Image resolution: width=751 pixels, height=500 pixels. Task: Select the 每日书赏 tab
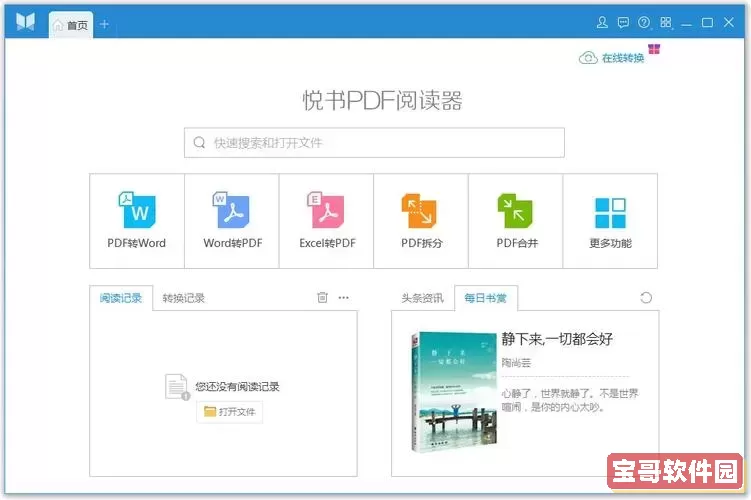tap(485, 298)
